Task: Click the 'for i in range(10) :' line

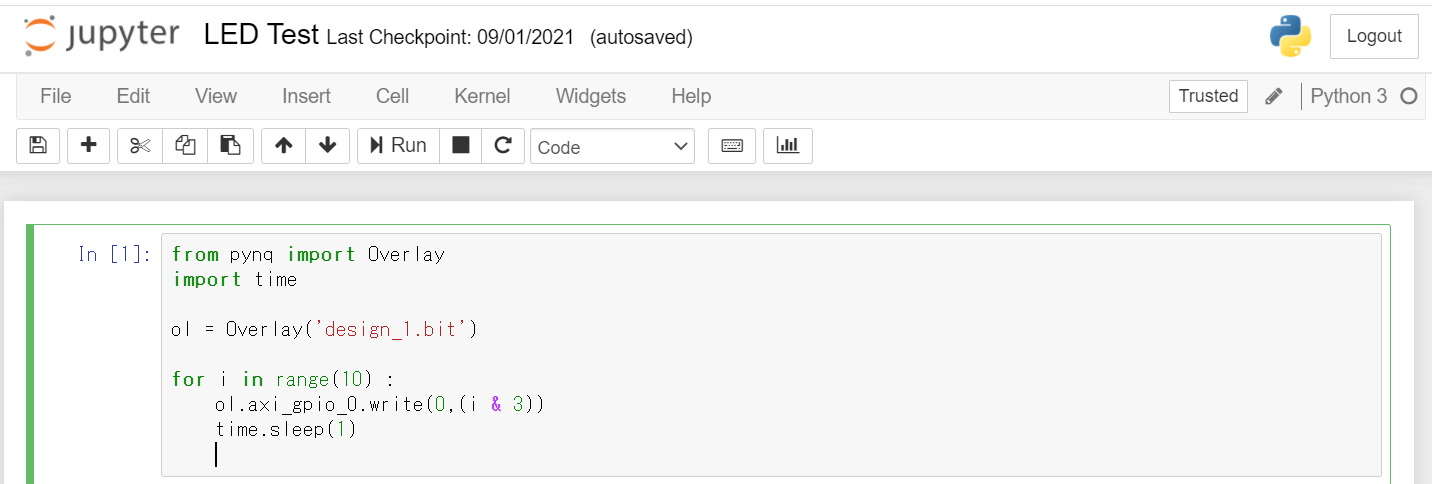Action: pyautogui.click(x=282, y=379)
